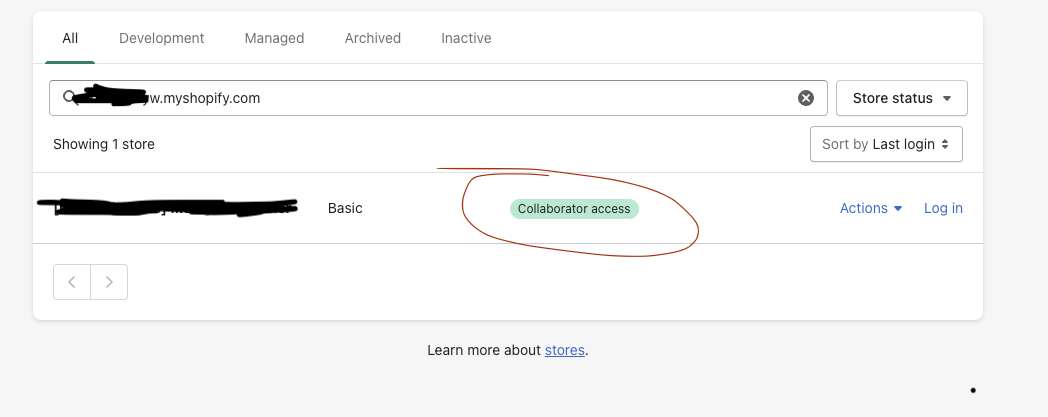The height and width of the screenshot is (417, 1048).
Task: Select the blacked-out store name in the row
Action: click(167, 208)
